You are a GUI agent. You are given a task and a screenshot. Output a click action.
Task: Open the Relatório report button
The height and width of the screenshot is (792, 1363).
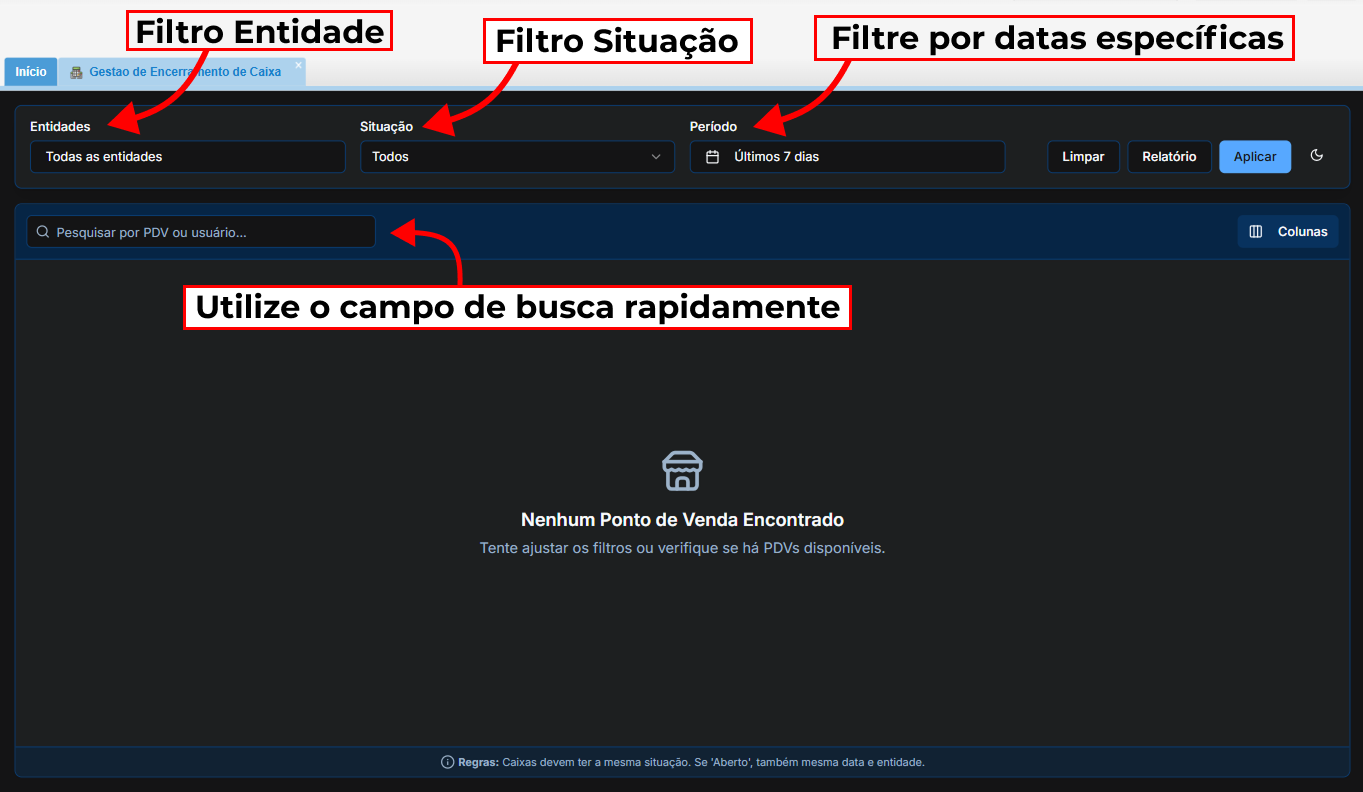coord(1169,157)
